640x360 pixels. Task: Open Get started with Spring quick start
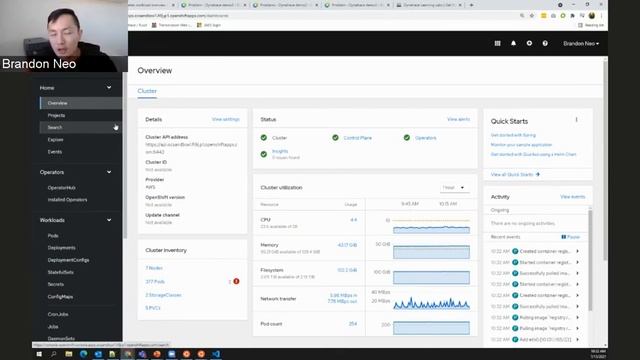click(513, 135)
